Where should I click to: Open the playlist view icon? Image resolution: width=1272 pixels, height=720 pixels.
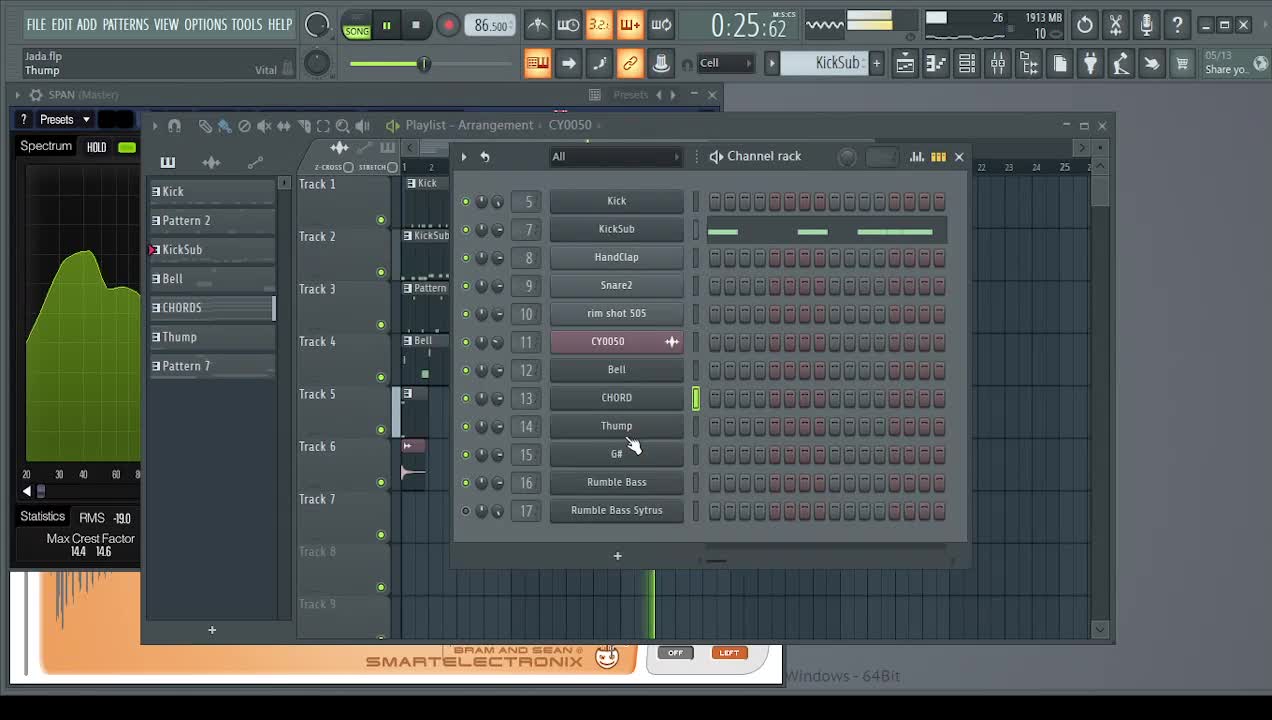tap(905, 64)
